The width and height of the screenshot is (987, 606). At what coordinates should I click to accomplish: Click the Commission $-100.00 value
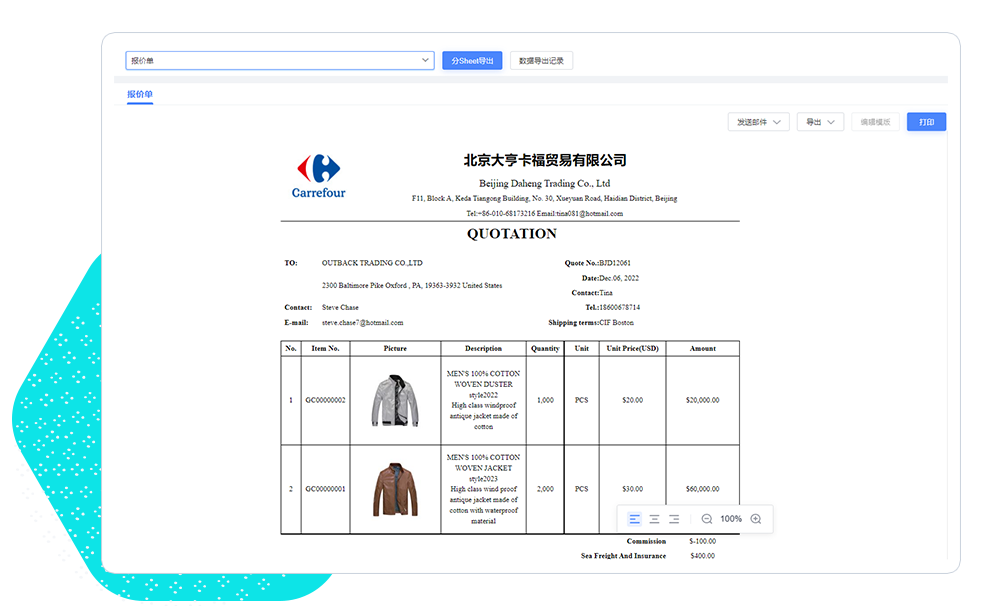click(702, 541)
